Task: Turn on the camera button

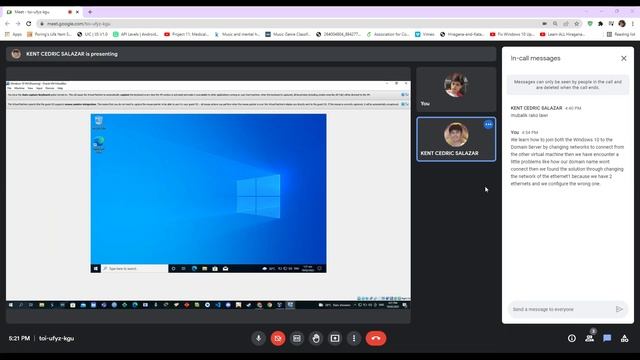Action: pos(278,338)
